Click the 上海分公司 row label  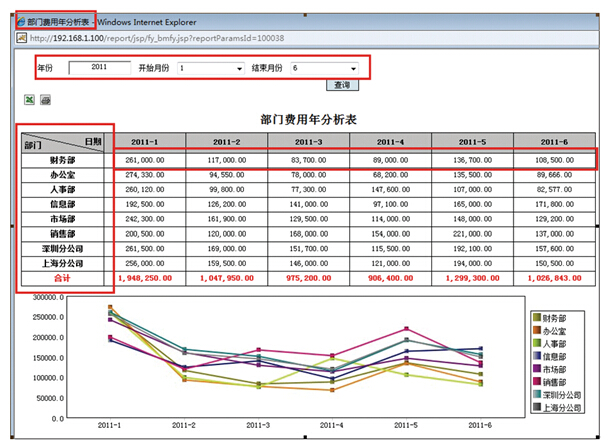(63, 261)
